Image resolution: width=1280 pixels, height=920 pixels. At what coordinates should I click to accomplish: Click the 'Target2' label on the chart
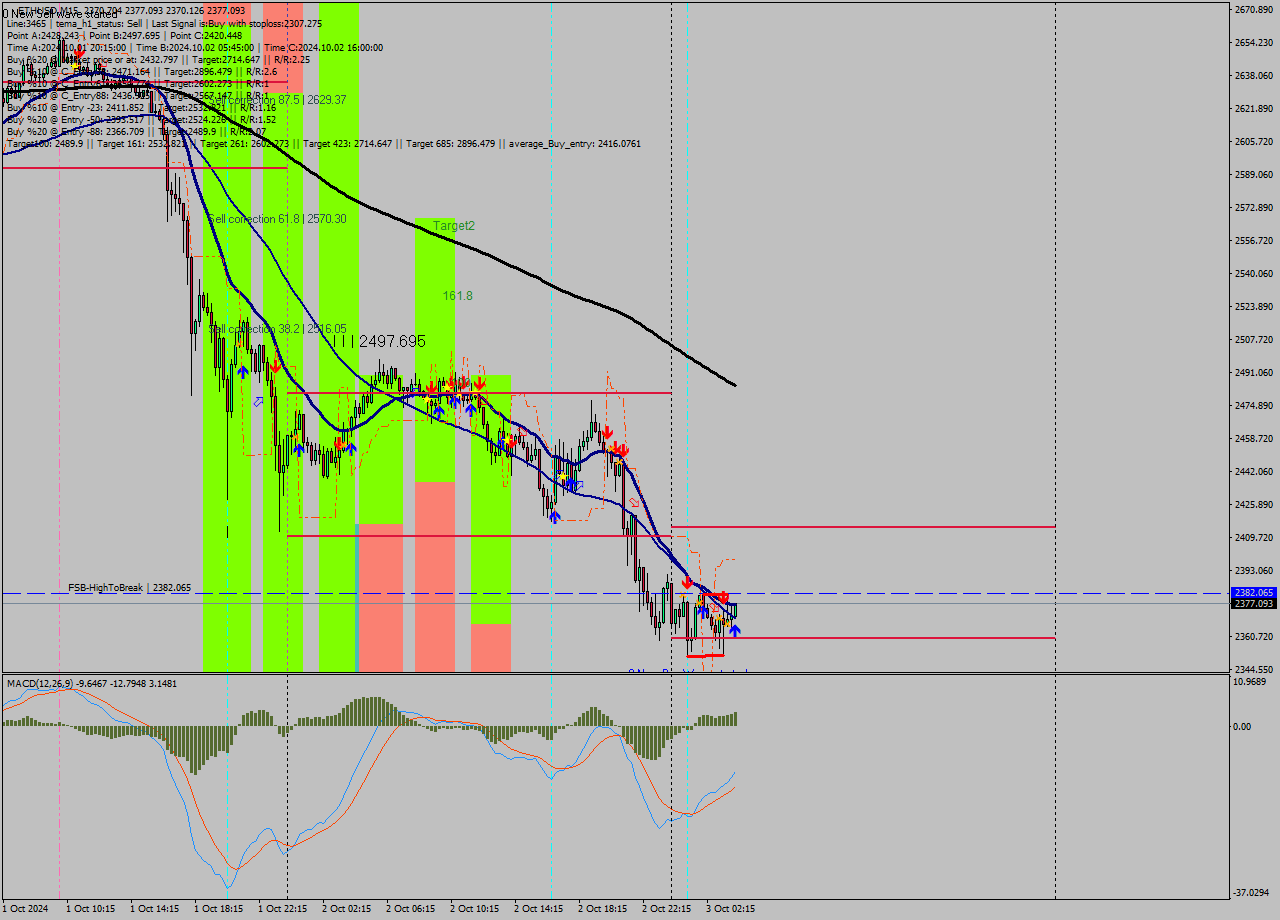(x=453, y=226)
